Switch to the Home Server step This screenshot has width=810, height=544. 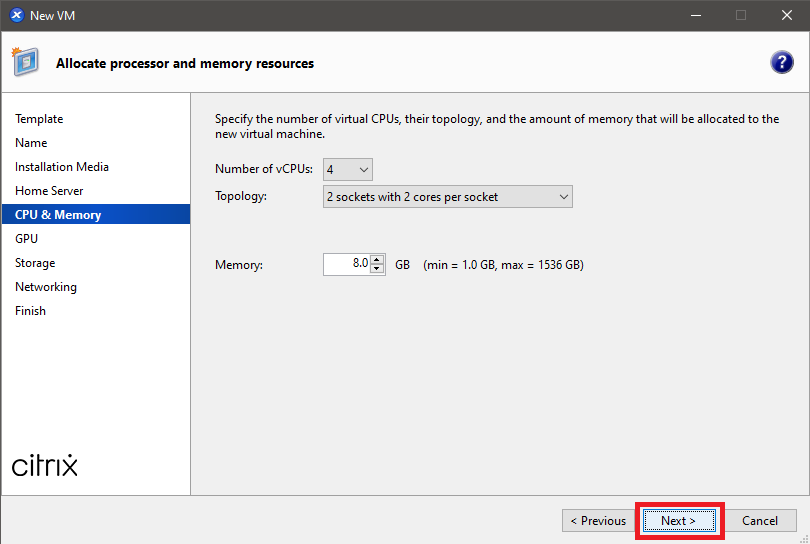click(x=49, y=191)
